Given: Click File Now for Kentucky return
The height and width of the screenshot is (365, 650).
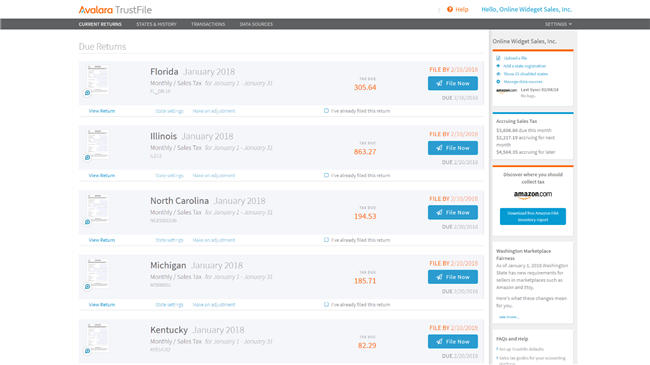Looking at the screenshot, I should pos(453,342).
